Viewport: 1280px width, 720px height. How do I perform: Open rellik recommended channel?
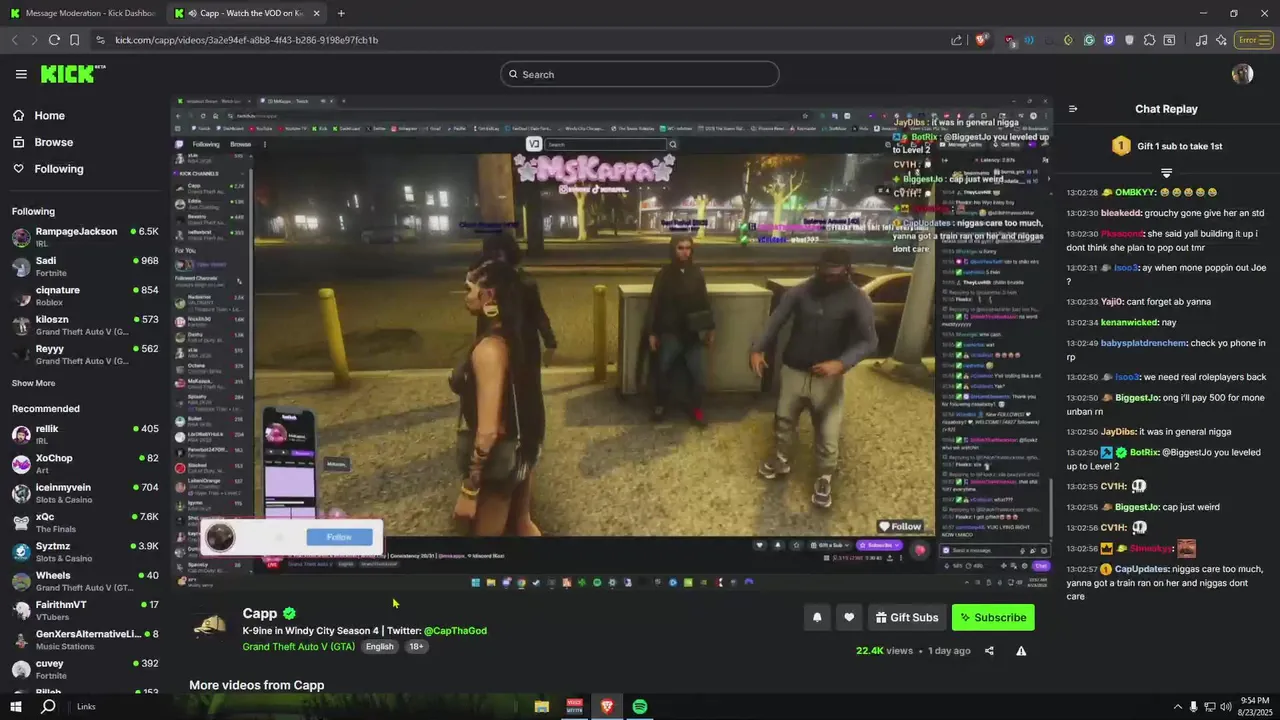(x=85, y=434)
